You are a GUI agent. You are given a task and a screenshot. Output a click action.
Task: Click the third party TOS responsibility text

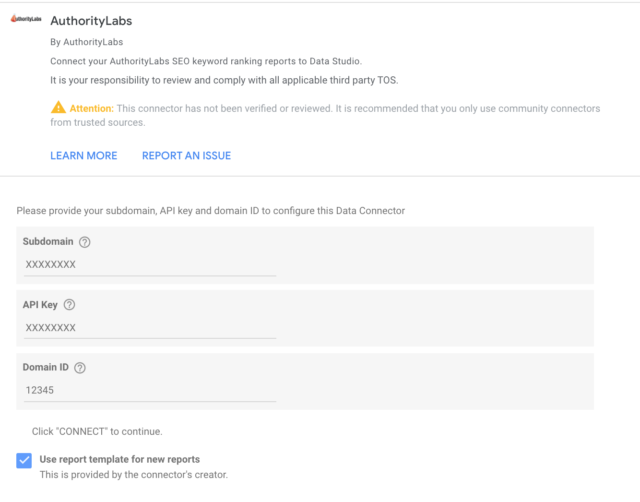coord(224,80)
